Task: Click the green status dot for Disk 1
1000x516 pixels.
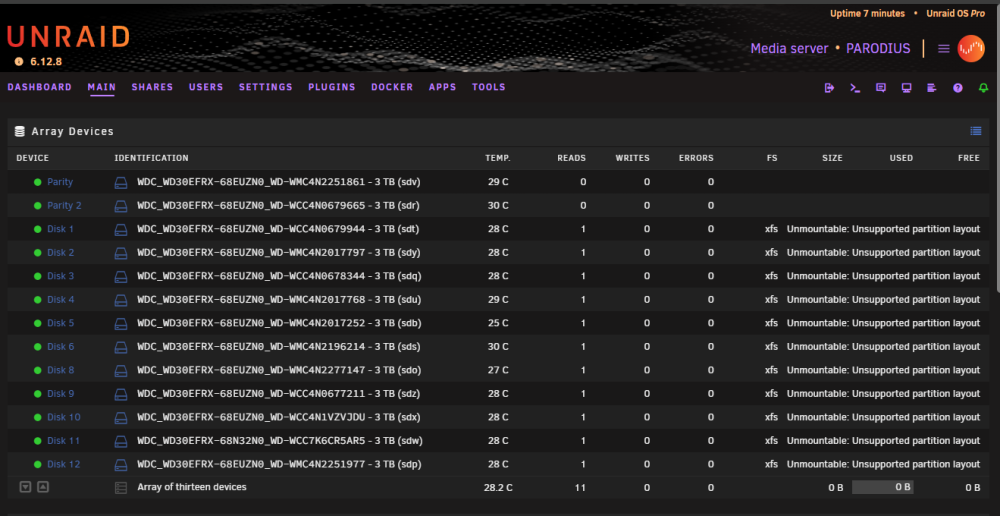Action: tap(38, 229)
